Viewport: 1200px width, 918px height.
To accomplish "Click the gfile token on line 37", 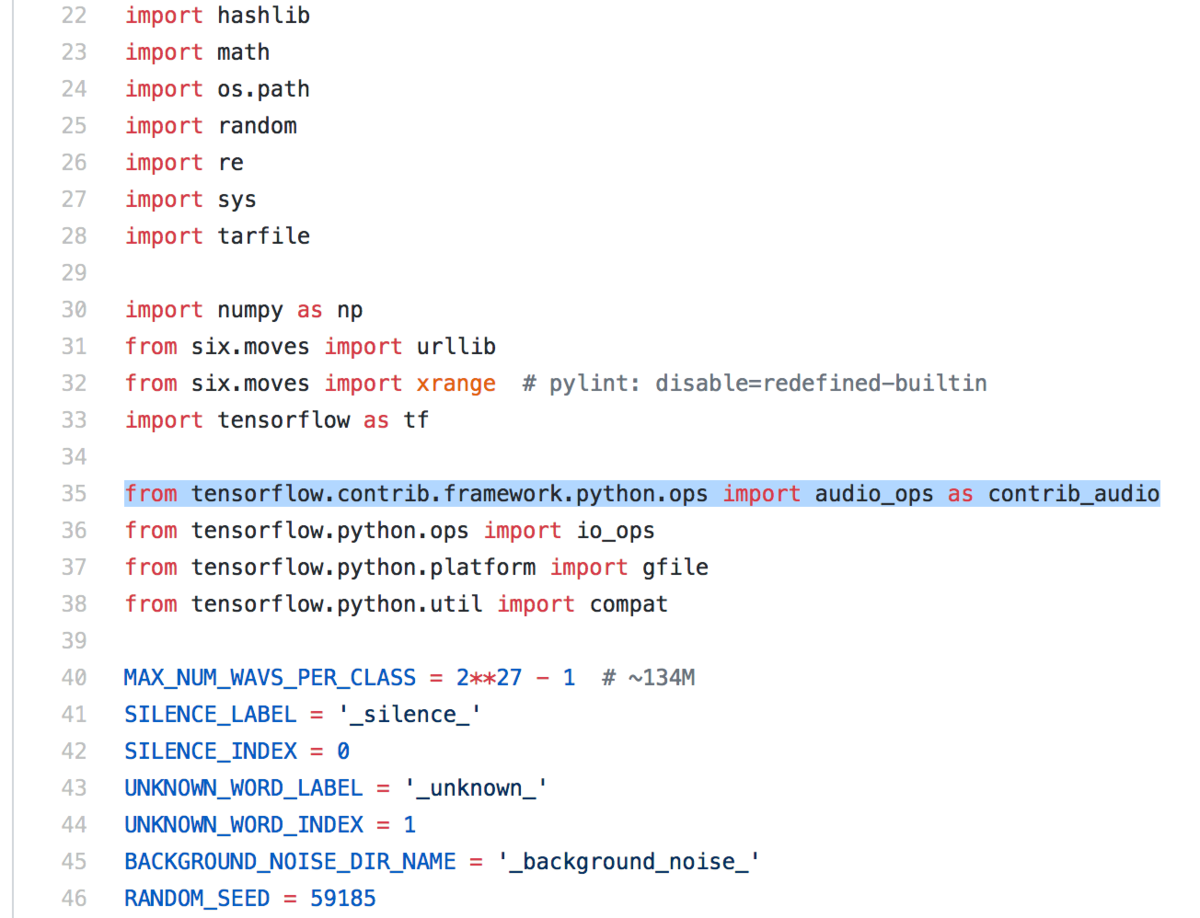I will click(676, 567).
